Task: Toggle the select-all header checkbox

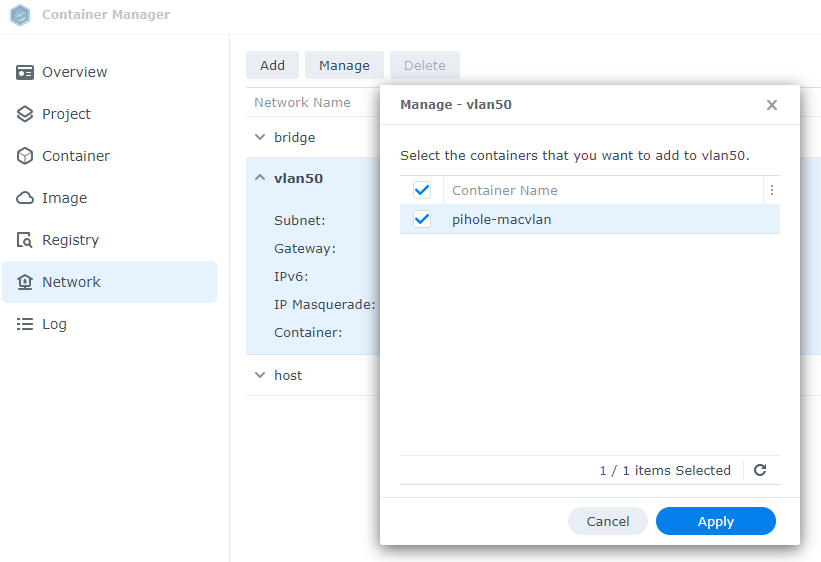Action: (422, 190)
